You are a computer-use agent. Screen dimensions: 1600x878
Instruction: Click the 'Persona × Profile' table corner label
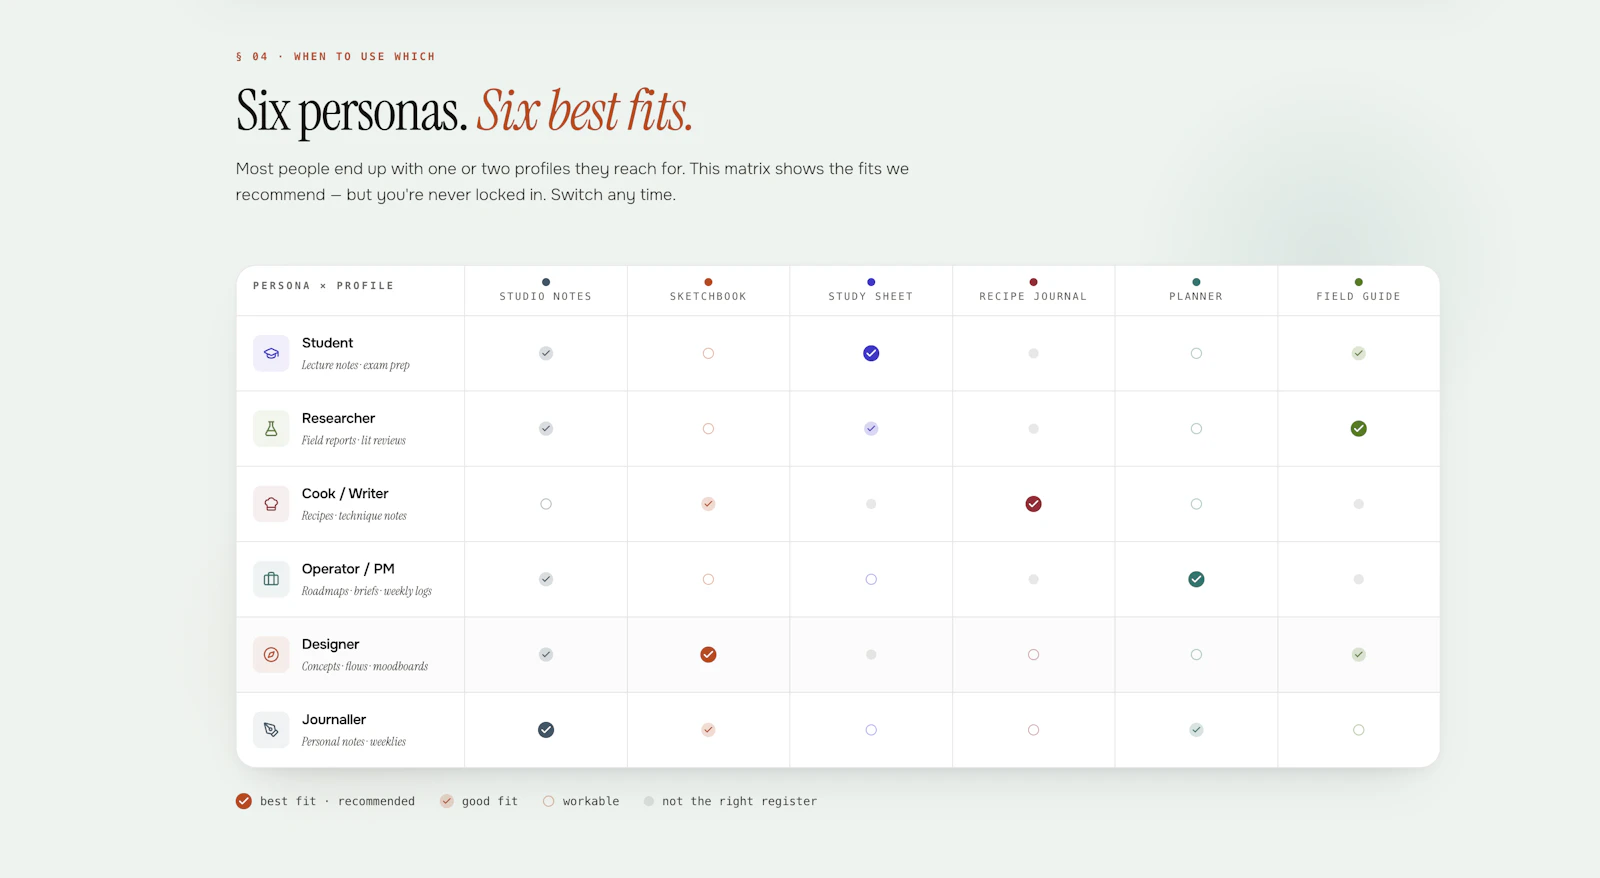pyautogui.click(x=323, y=286)
